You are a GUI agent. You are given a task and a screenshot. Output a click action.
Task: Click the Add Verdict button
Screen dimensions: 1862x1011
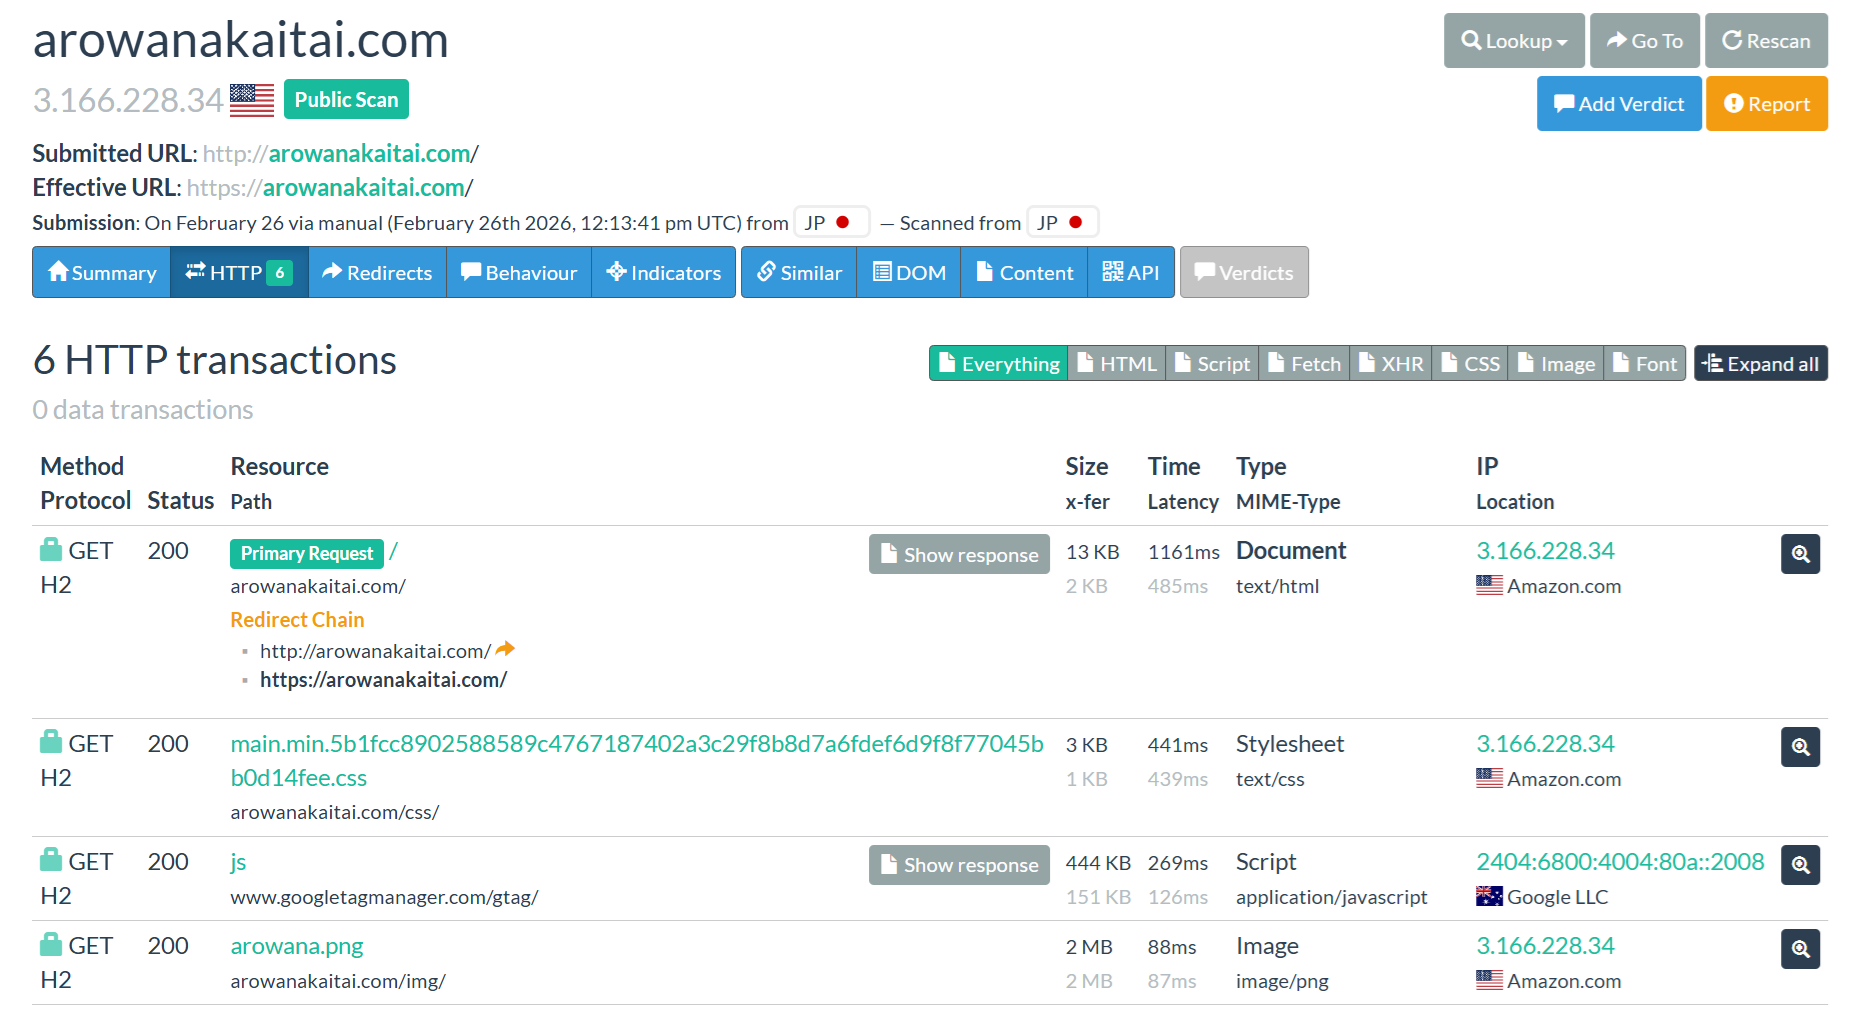1618,104
